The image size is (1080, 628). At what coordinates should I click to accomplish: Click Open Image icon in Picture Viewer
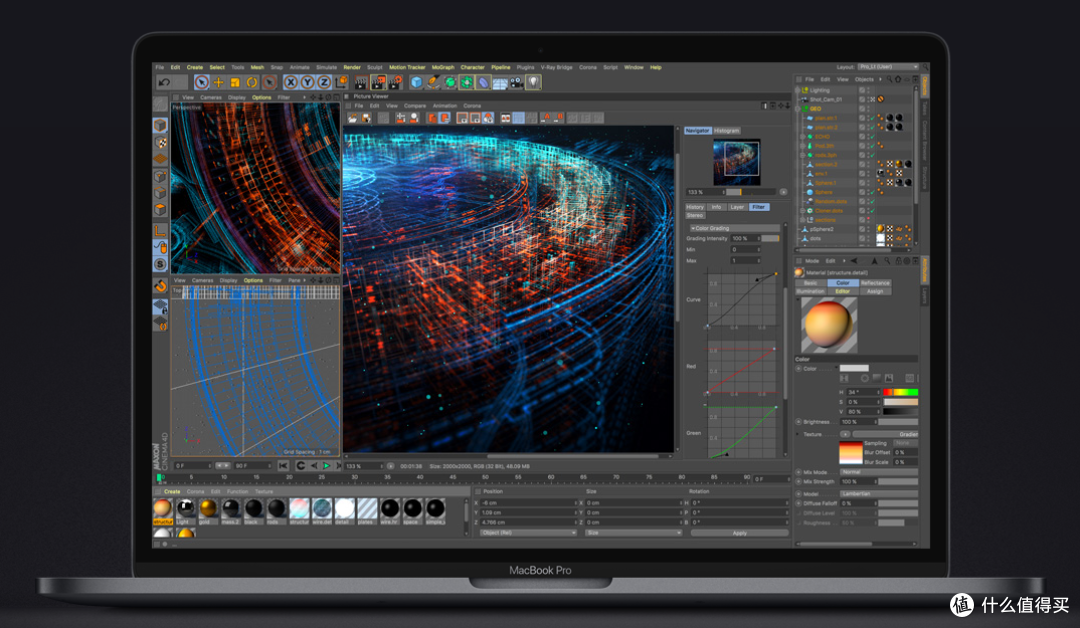coord(353,118)
